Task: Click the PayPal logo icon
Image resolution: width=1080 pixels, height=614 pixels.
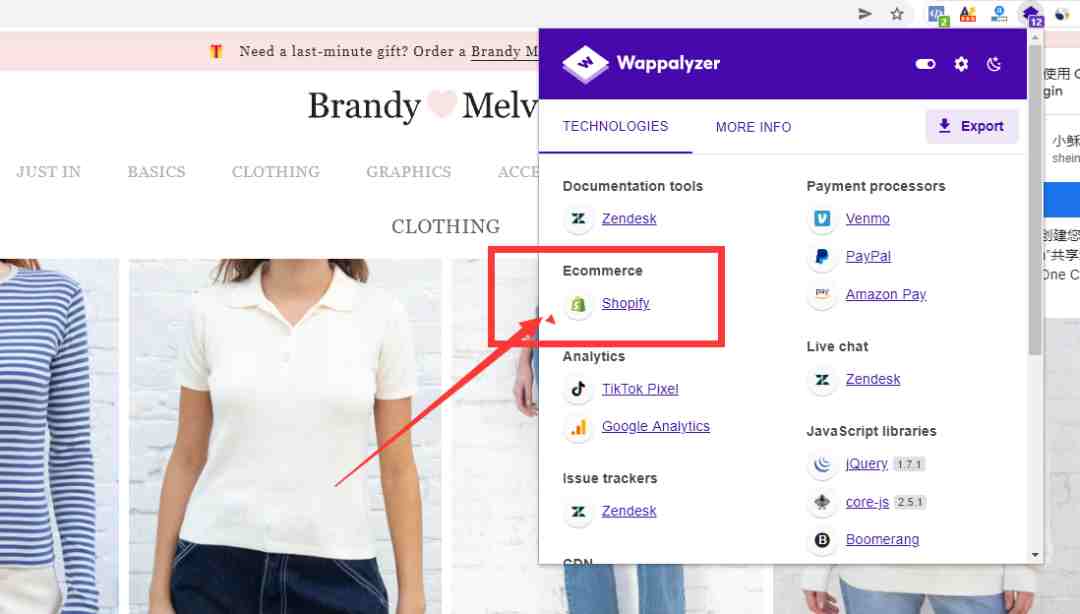Action: (822, 256)
